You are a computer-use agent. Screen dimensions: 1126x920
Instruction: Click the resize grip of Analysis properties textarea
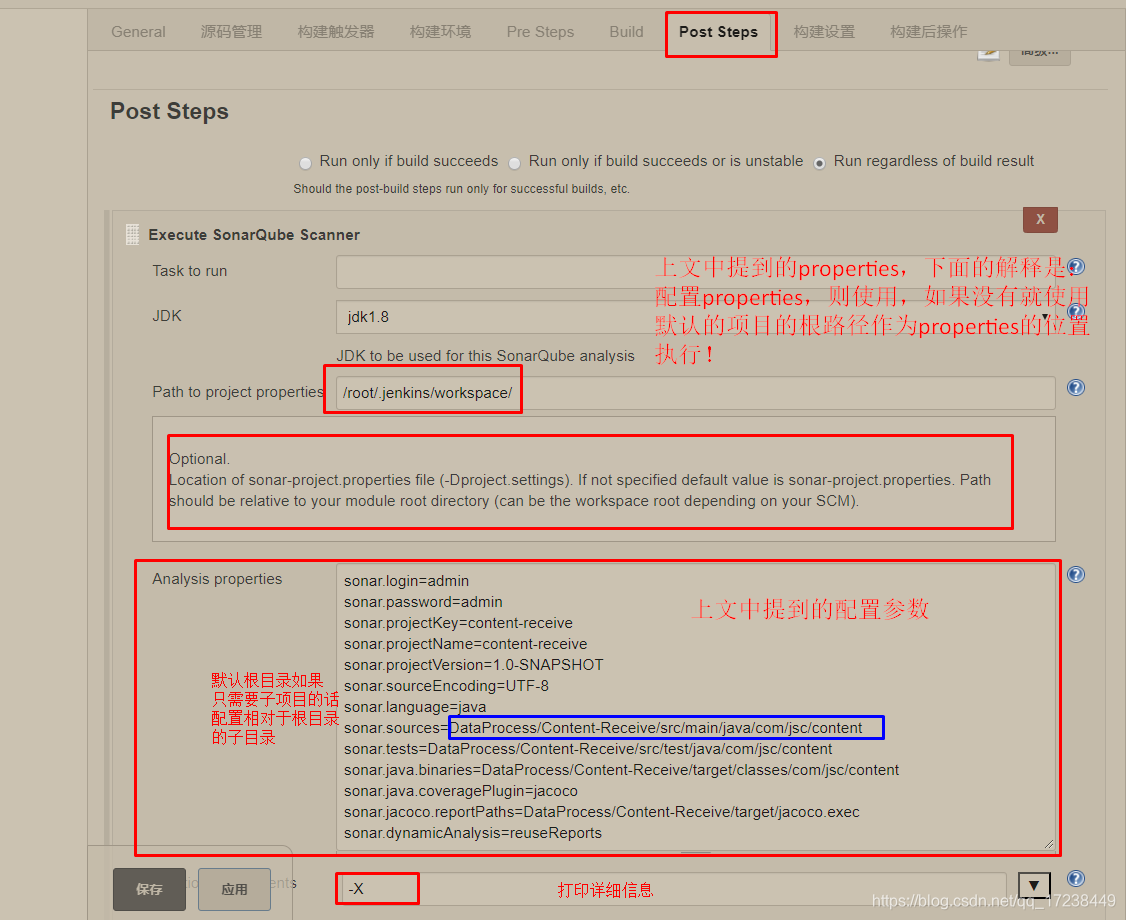tap(1049, 844)
